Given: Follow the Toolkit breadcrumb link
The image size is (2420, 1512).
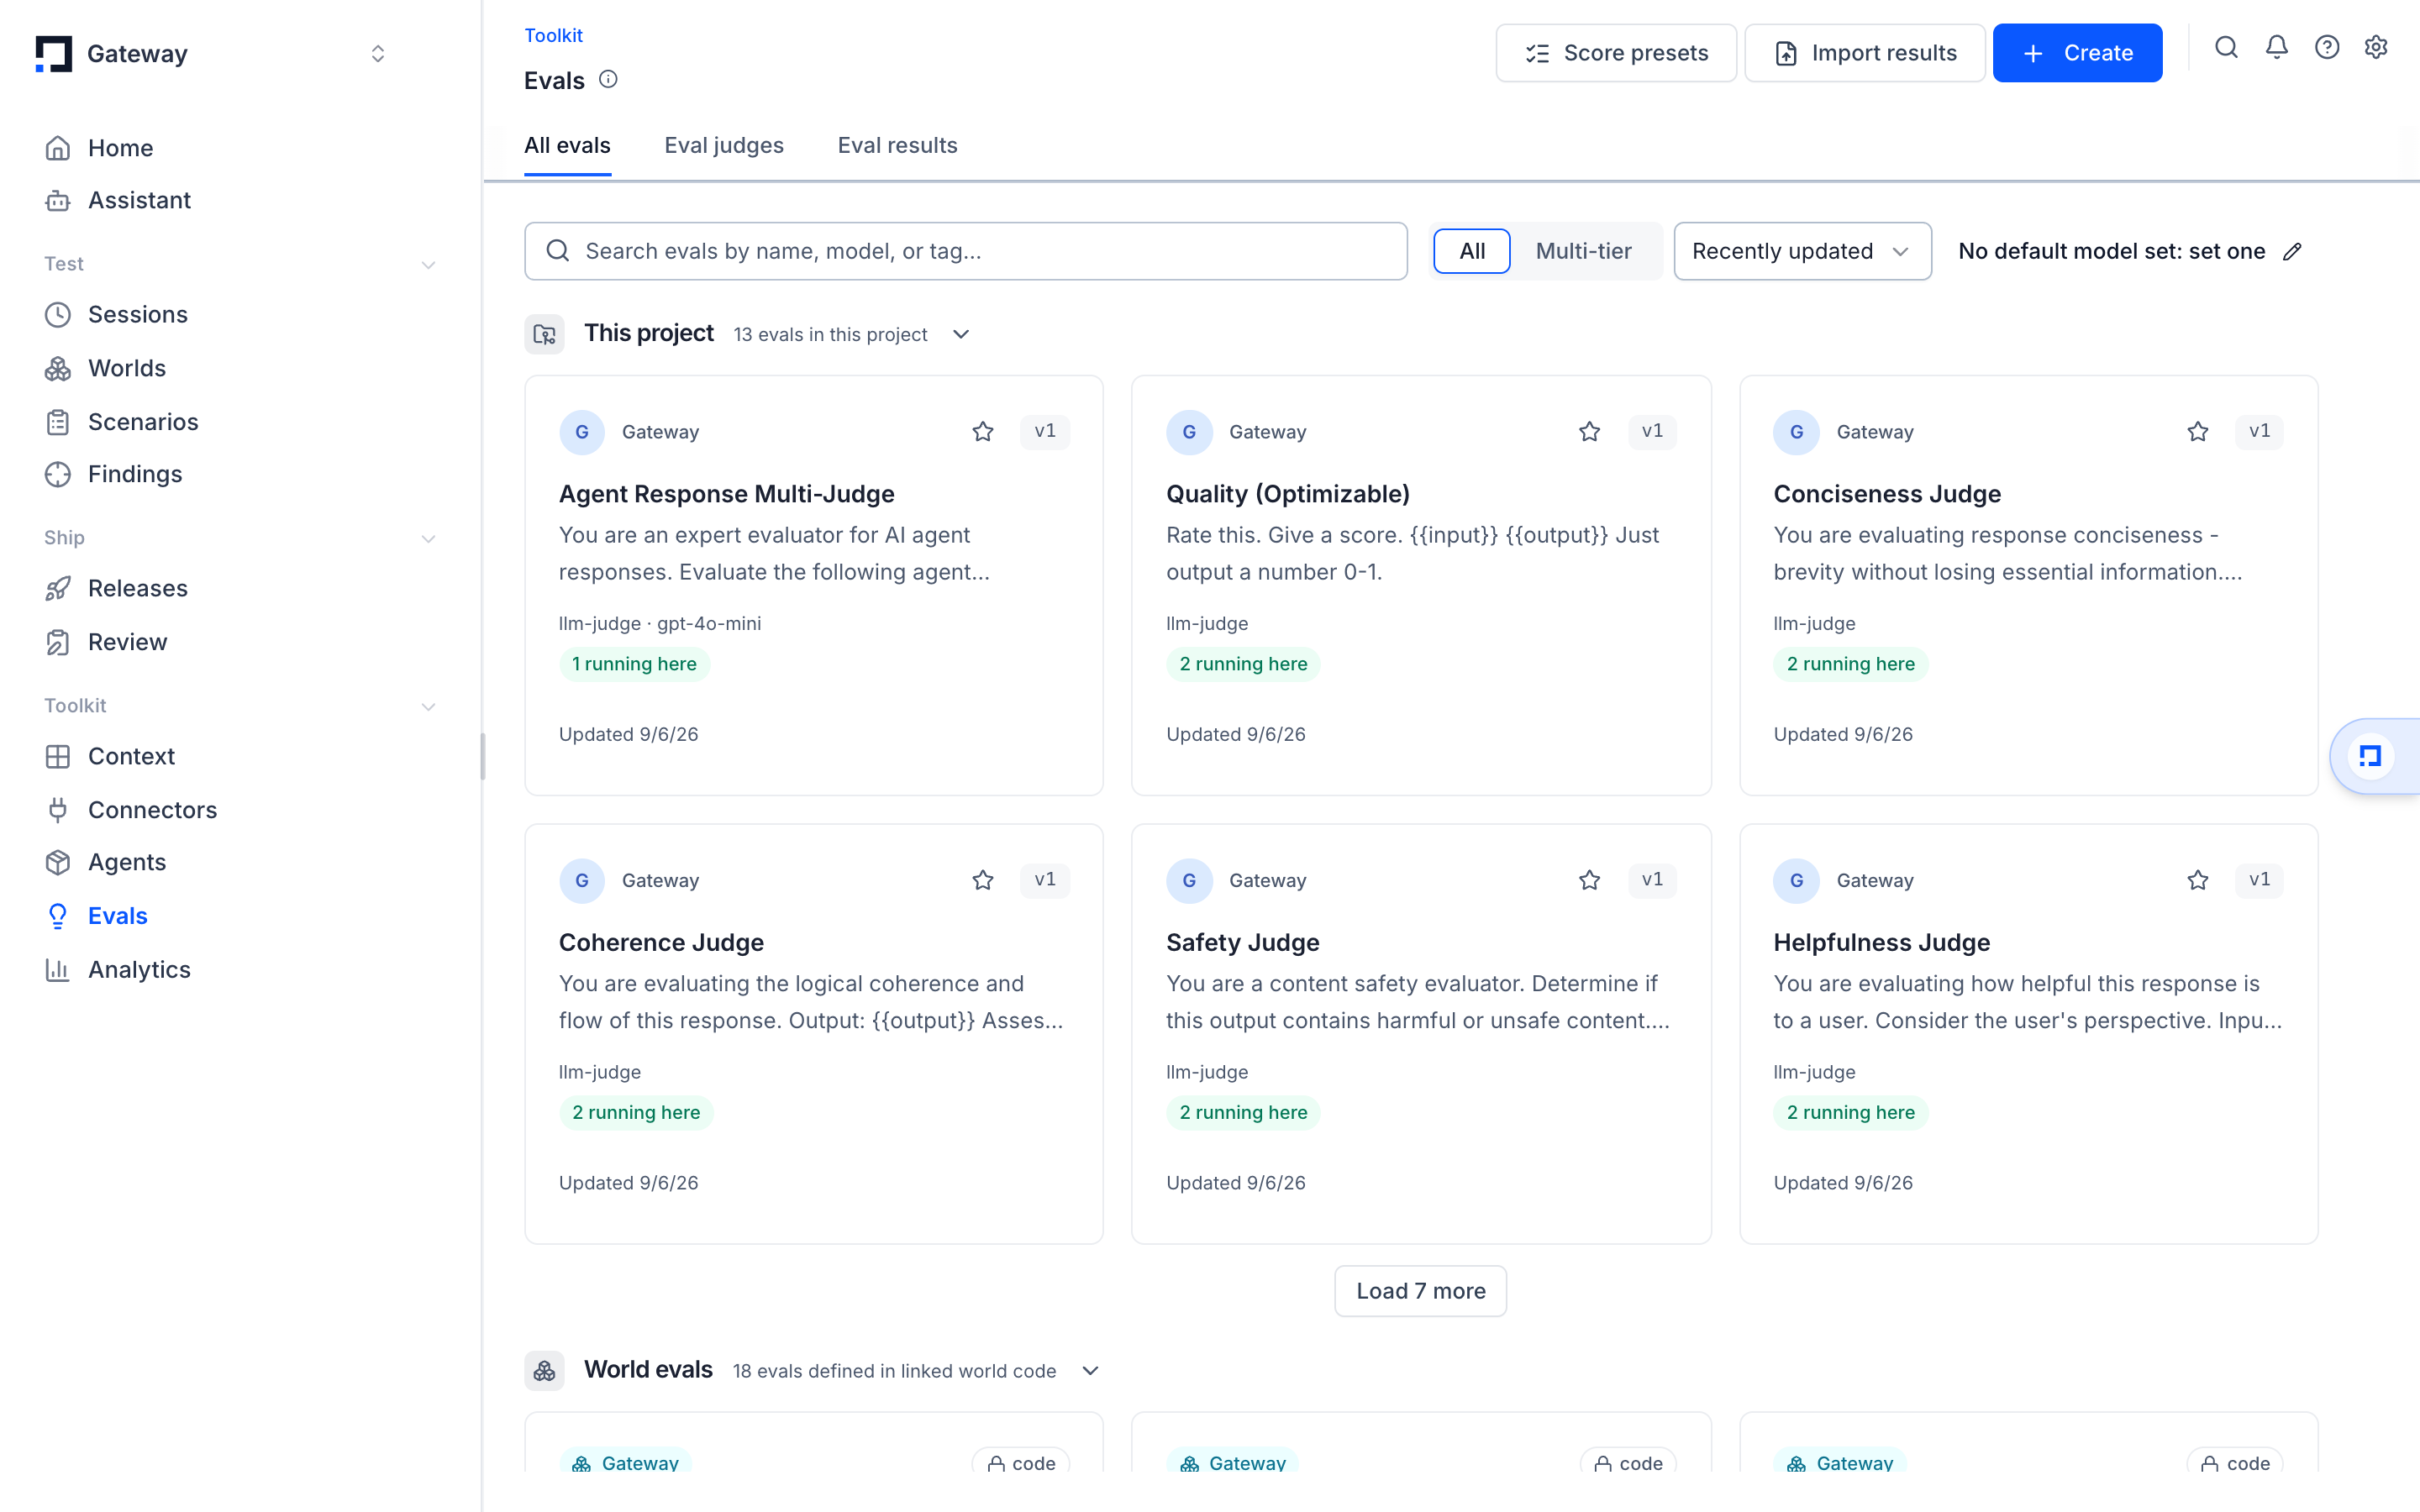Looking at the screenshot, I should click(553, 35).
